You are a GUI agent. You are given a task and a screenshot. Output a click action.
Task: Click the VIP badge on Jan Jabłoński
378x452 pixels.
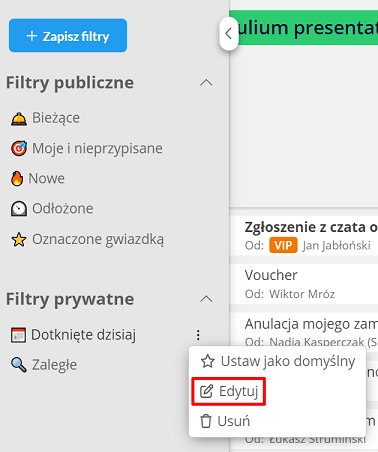(x=283, y=246)
